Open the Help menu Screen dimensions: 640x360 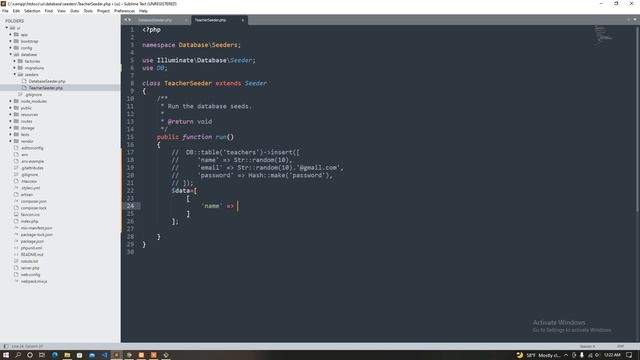click(x=143, y=11)
